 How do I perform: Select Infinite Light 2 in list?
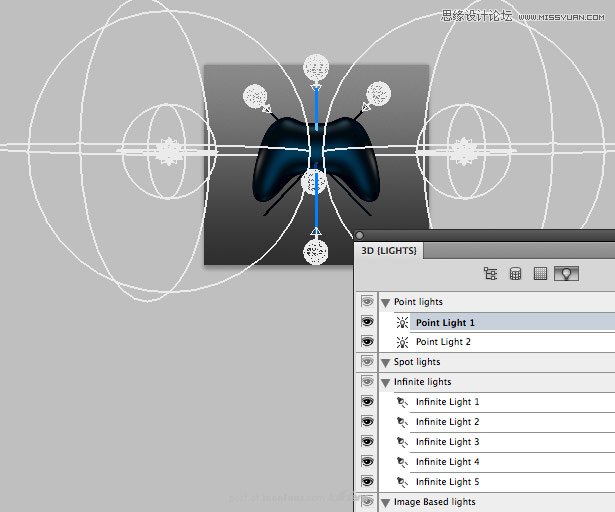point(448,422)
